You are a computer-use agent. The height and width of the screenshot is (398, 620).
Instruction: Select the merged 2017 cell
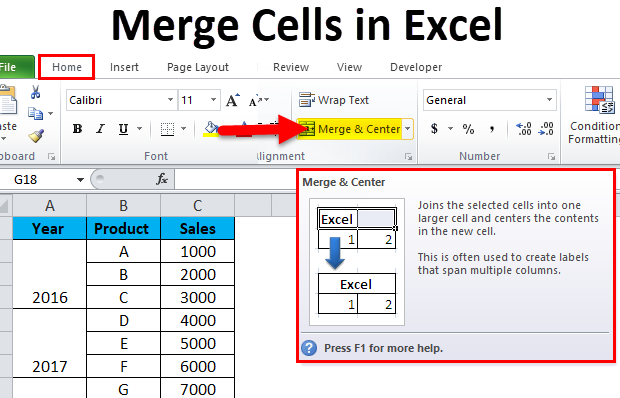49,343
